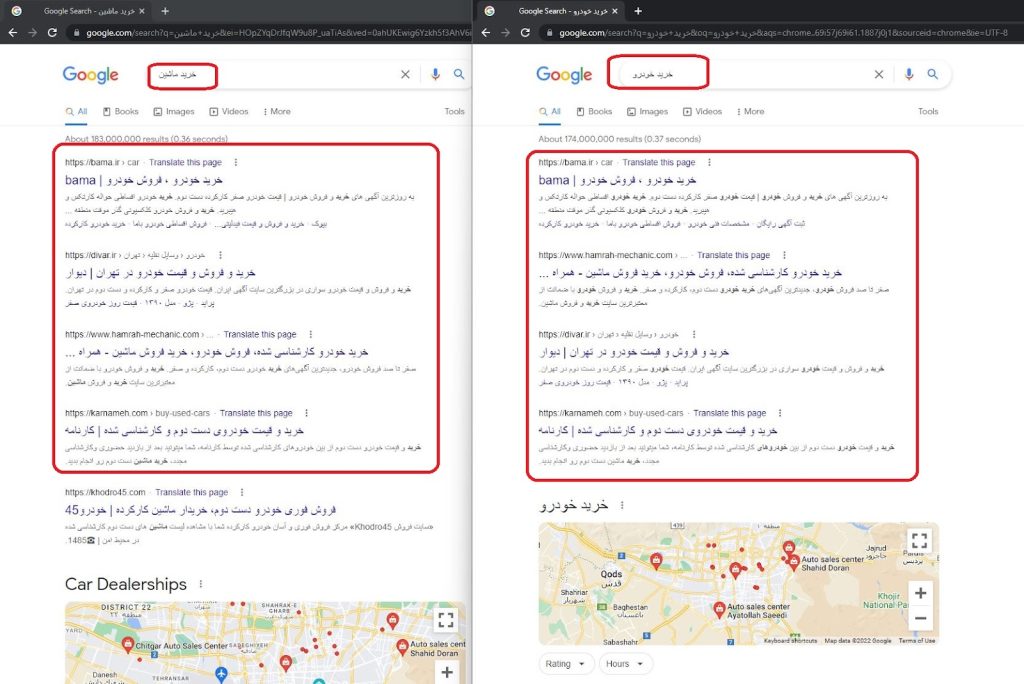Select the All tab in the left window
Viewport: 1024px width, 684px height.
click(x=76, y=112)
